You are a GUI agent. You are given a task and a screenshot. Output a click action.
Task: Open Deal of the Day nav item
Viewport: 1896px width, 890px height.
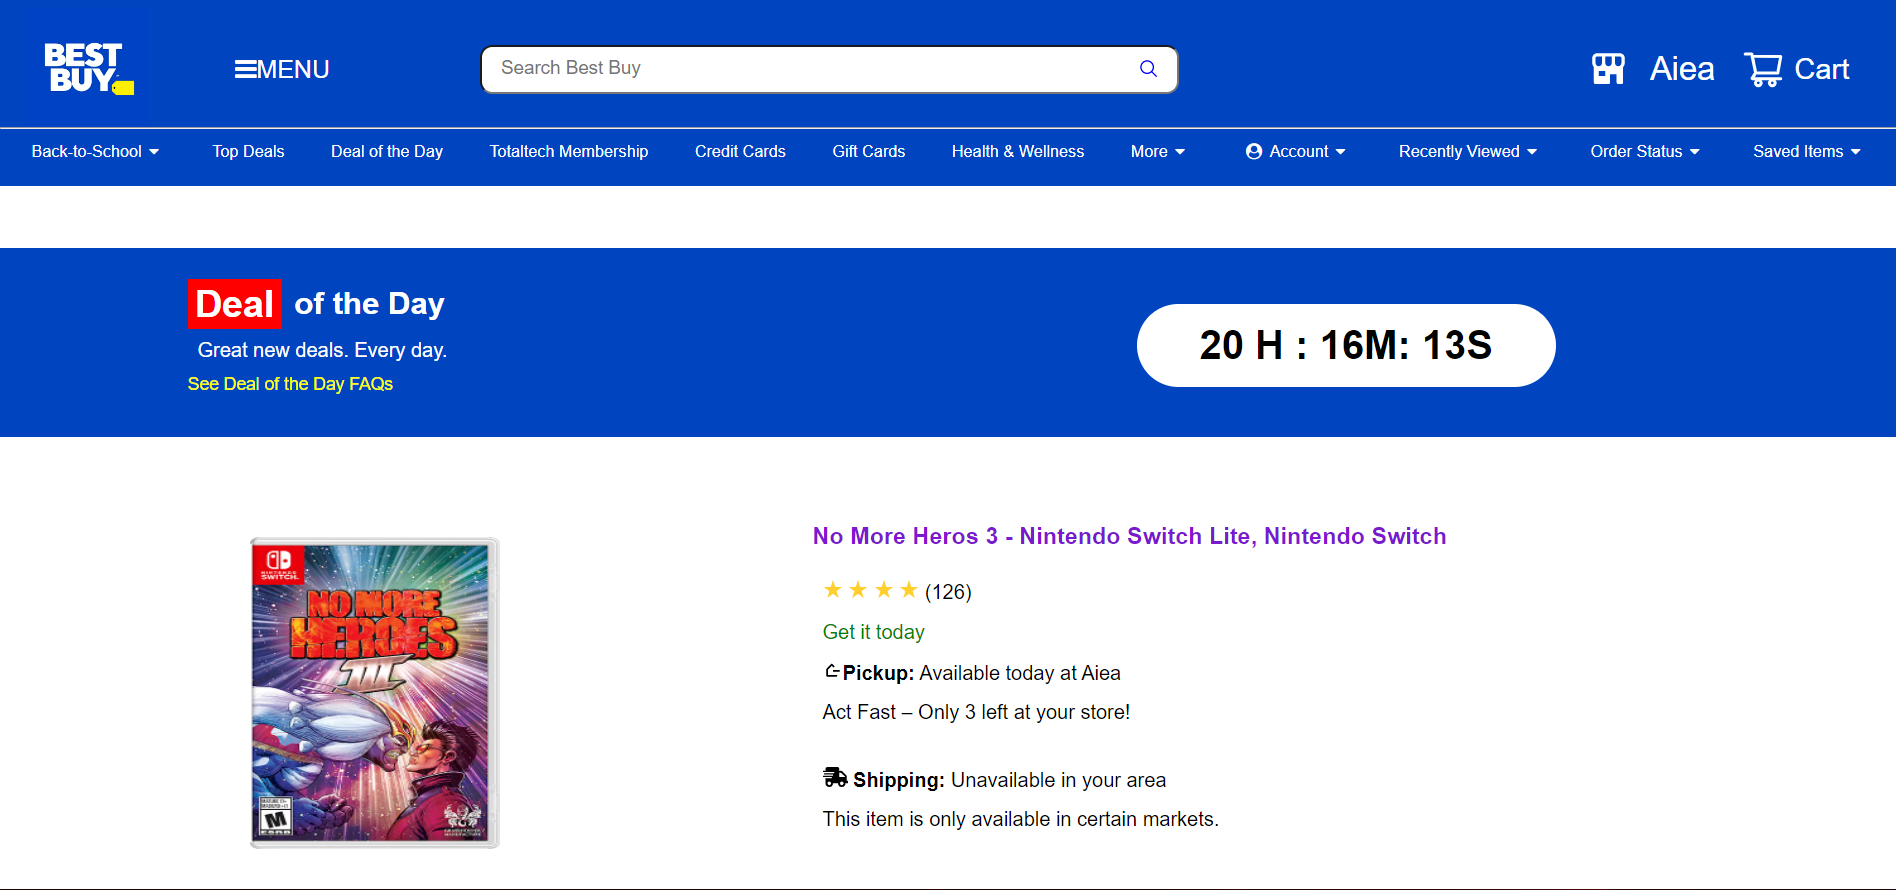point(387,151)
